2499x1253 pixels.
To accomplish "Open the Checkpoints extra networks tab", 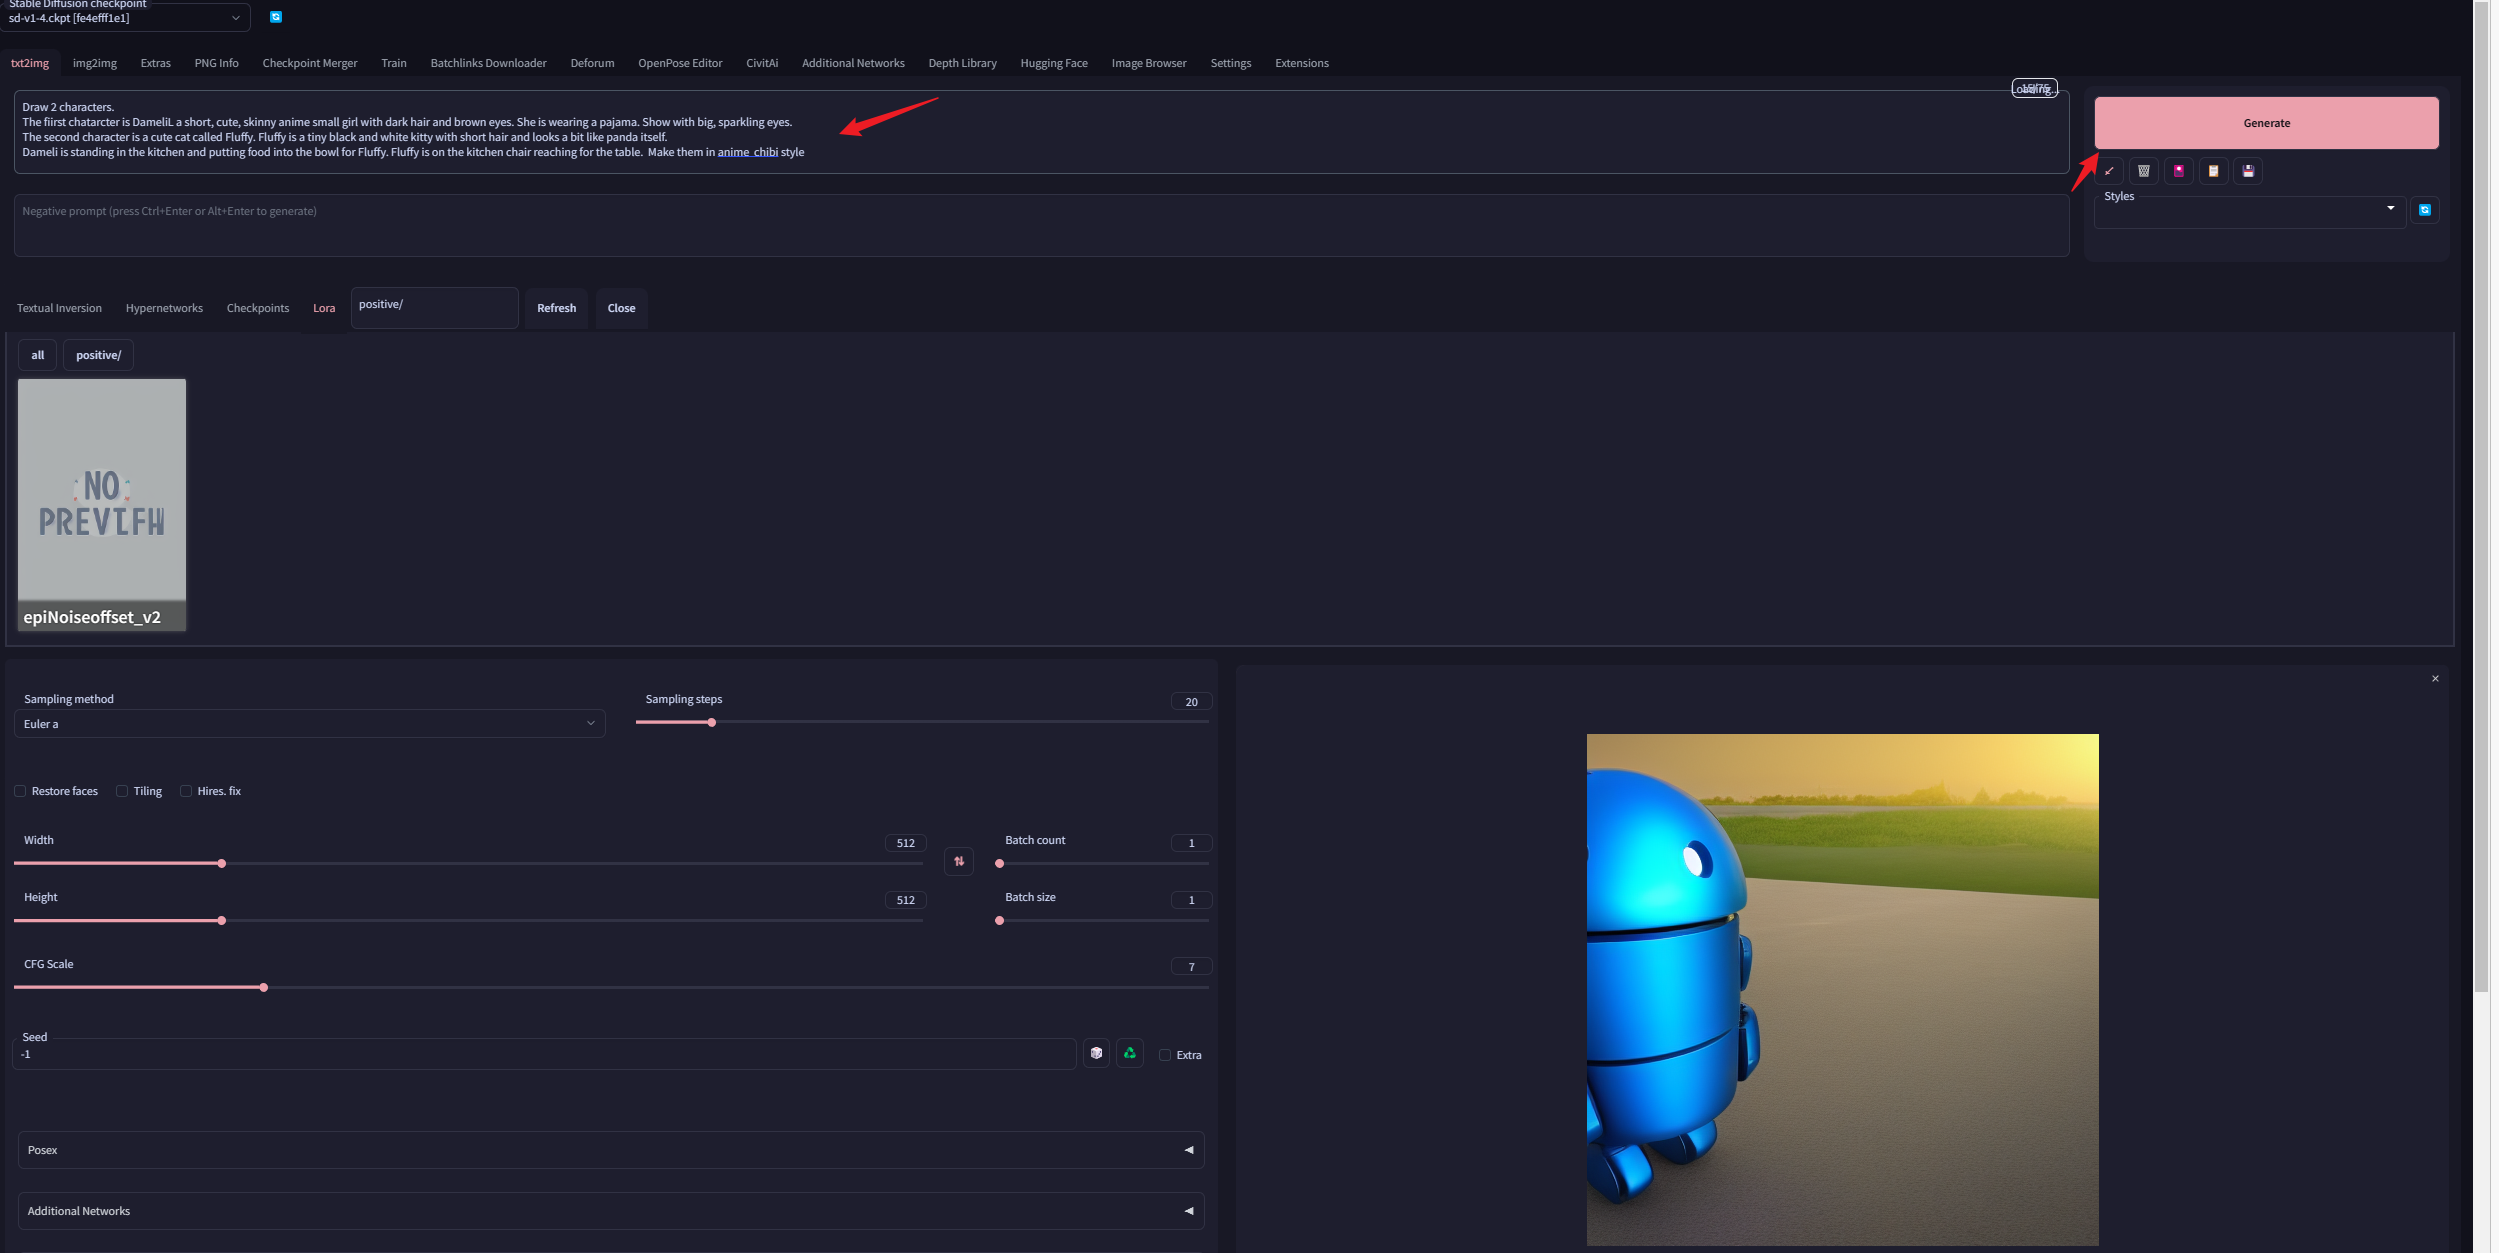I will pyautogui.click(x=258, y=308).
